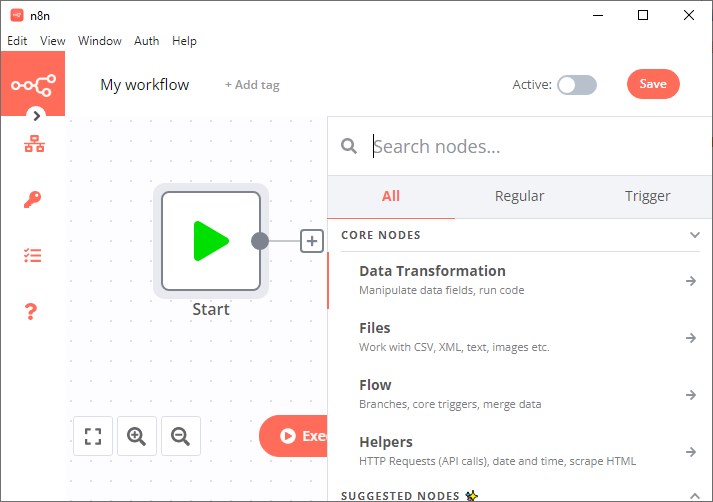Viewport: 713px width, 502px height.
Task: Click the search magnifier icon
Action: 349,146
